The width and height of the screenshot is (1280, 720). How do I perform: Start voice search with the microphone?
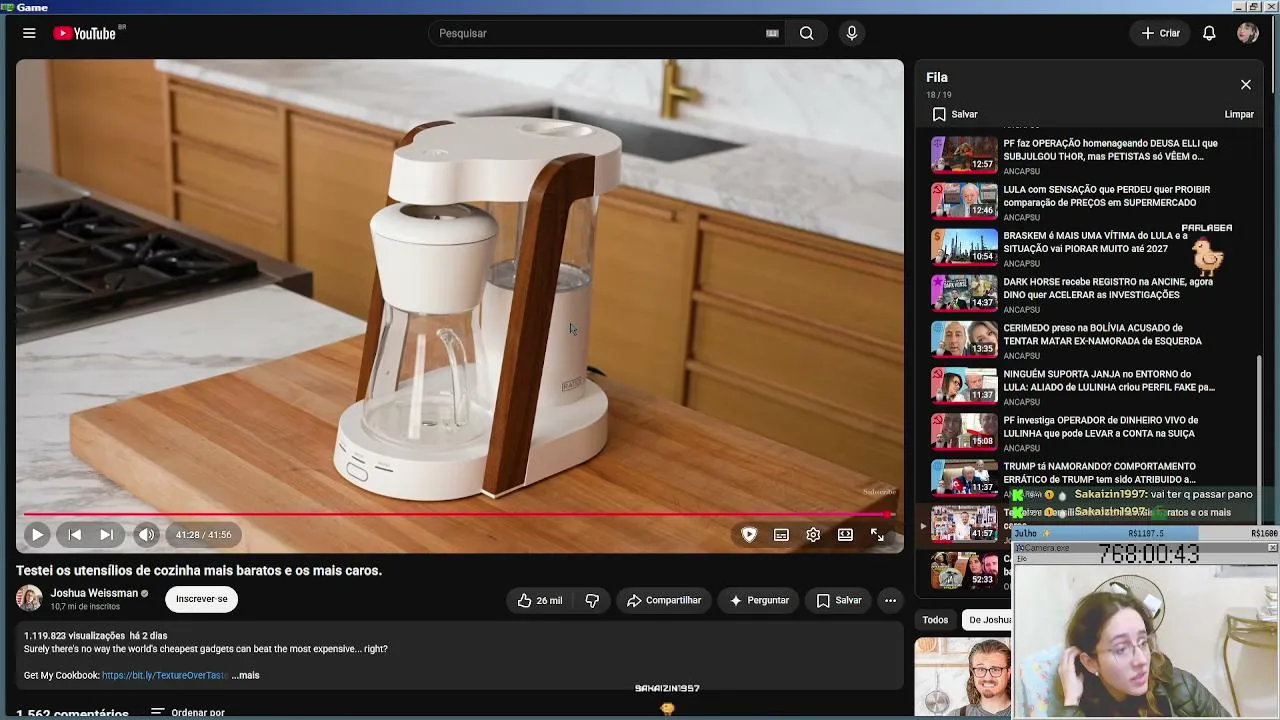pyautogui.click(x=851, y=33)
